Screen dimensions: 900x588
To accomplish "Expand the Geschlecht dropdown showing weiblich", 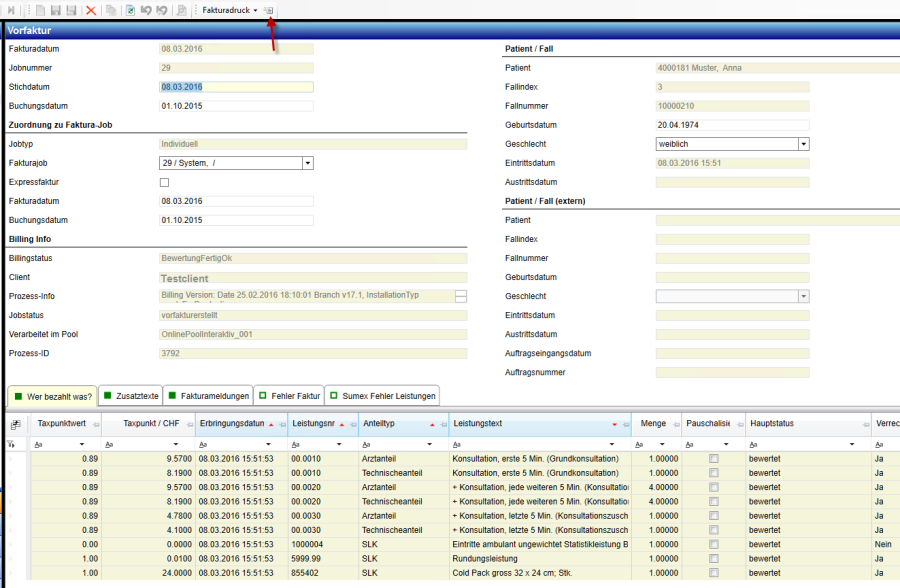I will 803,144.
